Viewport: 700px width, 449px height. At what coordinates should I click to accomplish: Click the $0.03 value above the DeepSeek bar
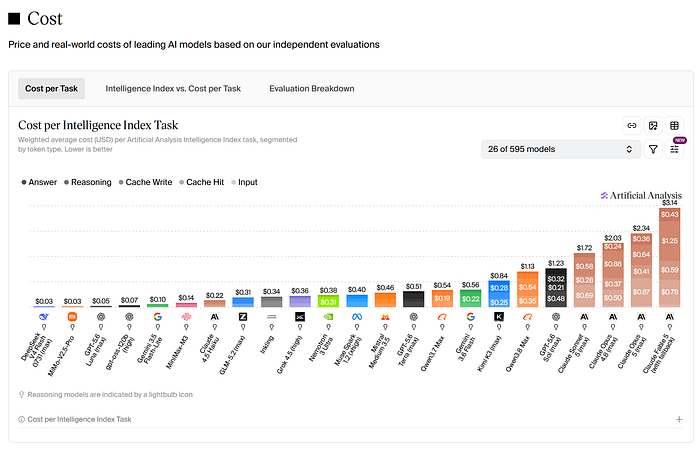point(44,301)
